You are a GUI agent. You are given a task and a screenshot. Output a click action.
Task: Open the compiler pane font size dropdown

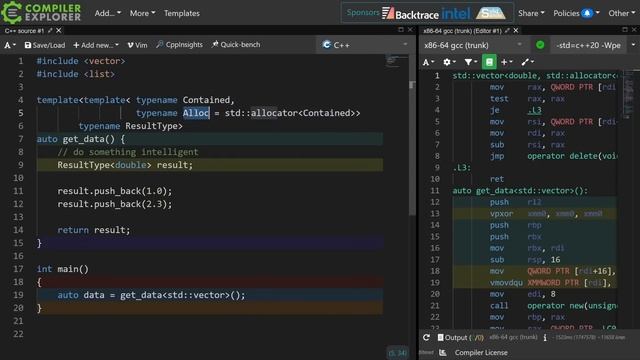[x=428, y=62]
